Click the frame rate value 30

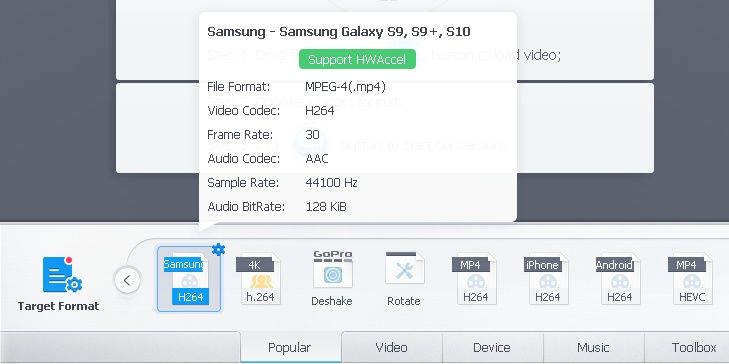tap(312, 135)
